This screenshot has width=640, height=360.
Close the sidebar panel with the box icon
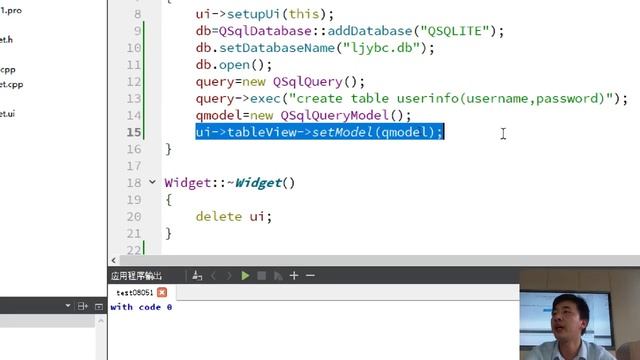point(99,306)
